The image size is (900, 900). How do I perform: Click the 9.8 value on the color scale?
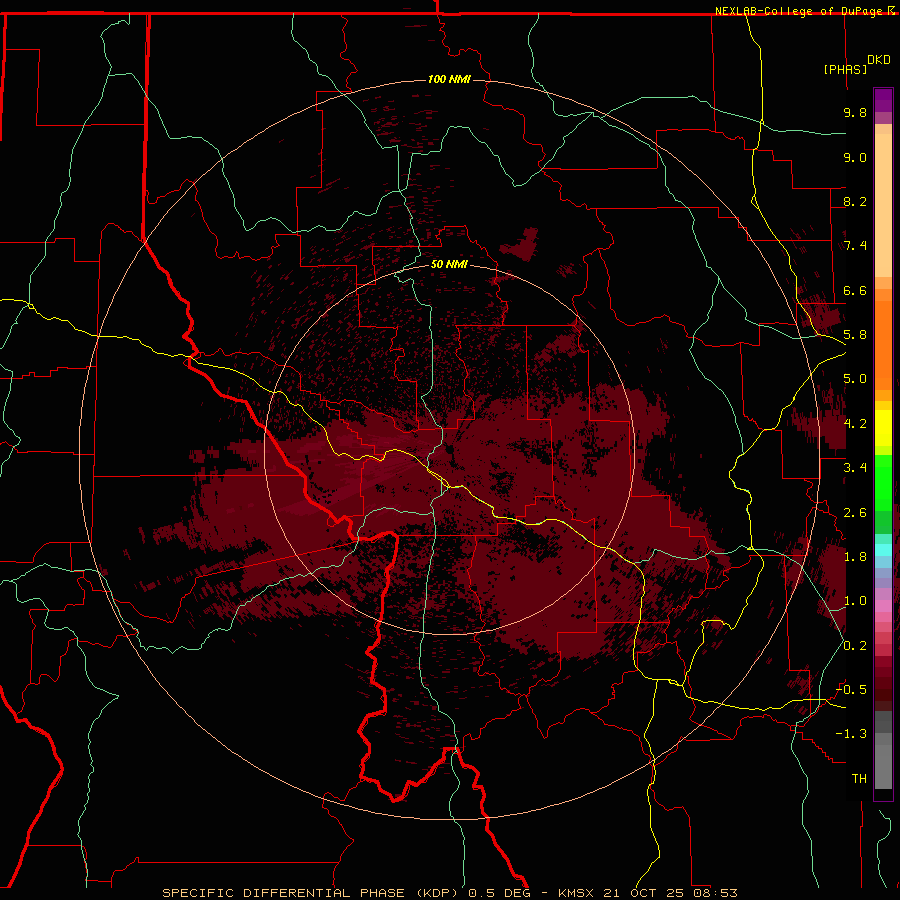[855, 112]
